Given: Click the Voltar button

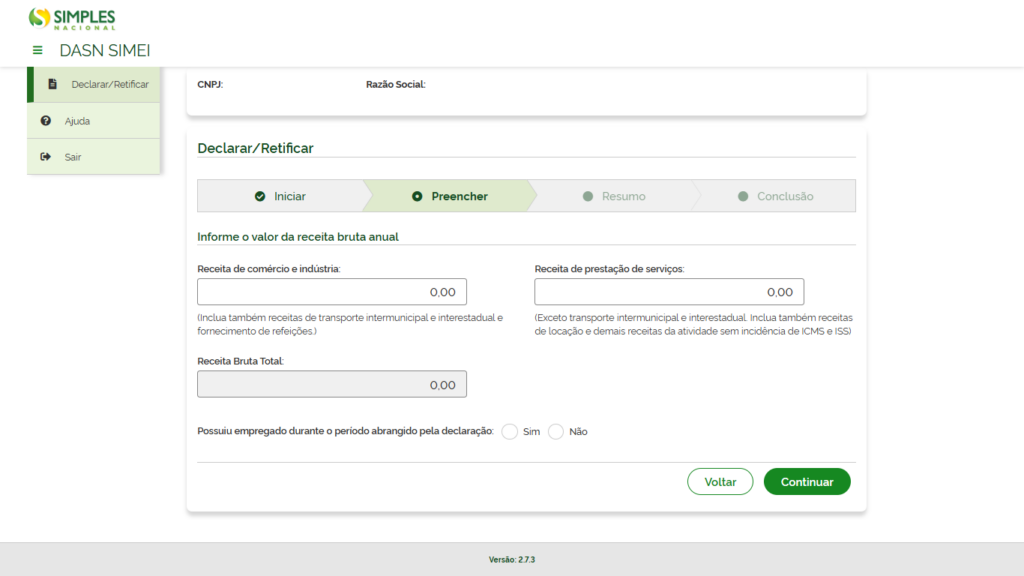Looking at the screenshot, I should click(720, 482).
